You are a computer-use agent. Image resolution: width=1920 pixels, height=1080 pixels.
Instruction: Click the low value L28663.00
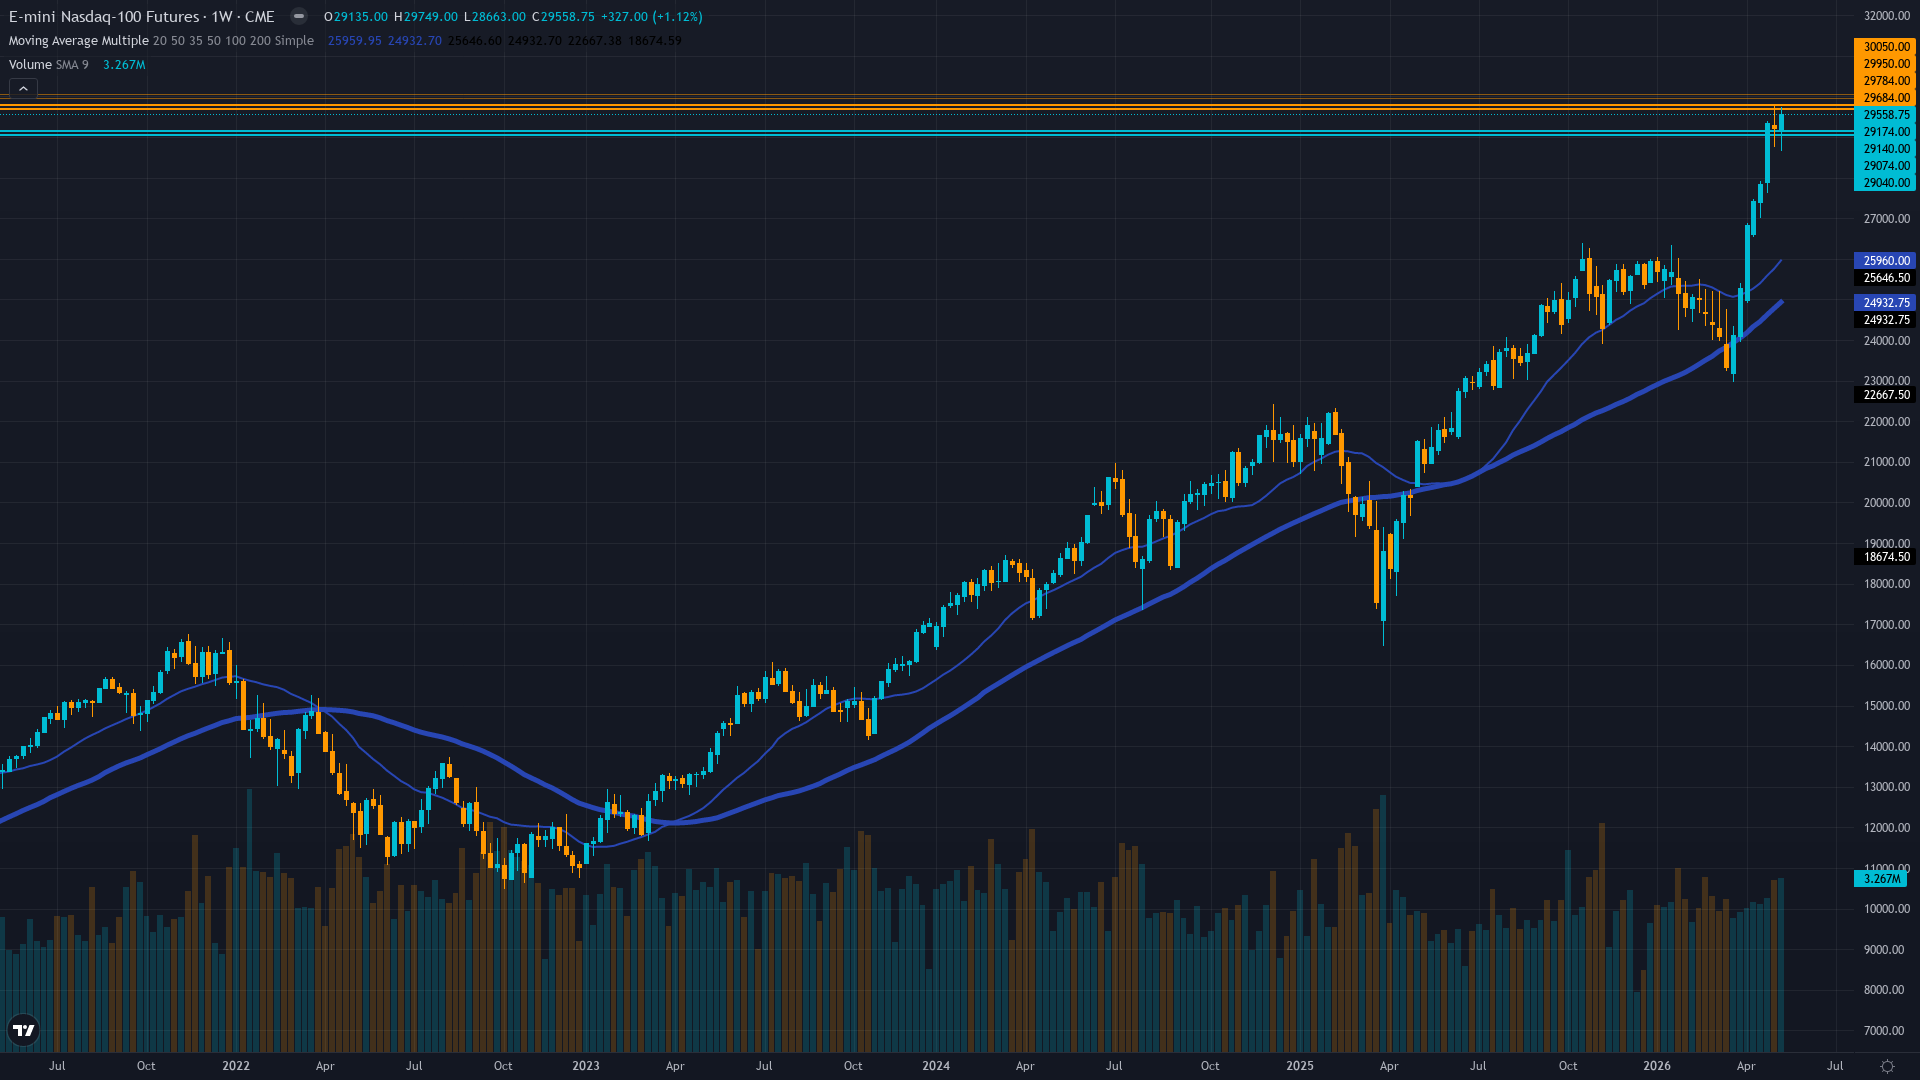pyautogui.click(x=494, y=17)
